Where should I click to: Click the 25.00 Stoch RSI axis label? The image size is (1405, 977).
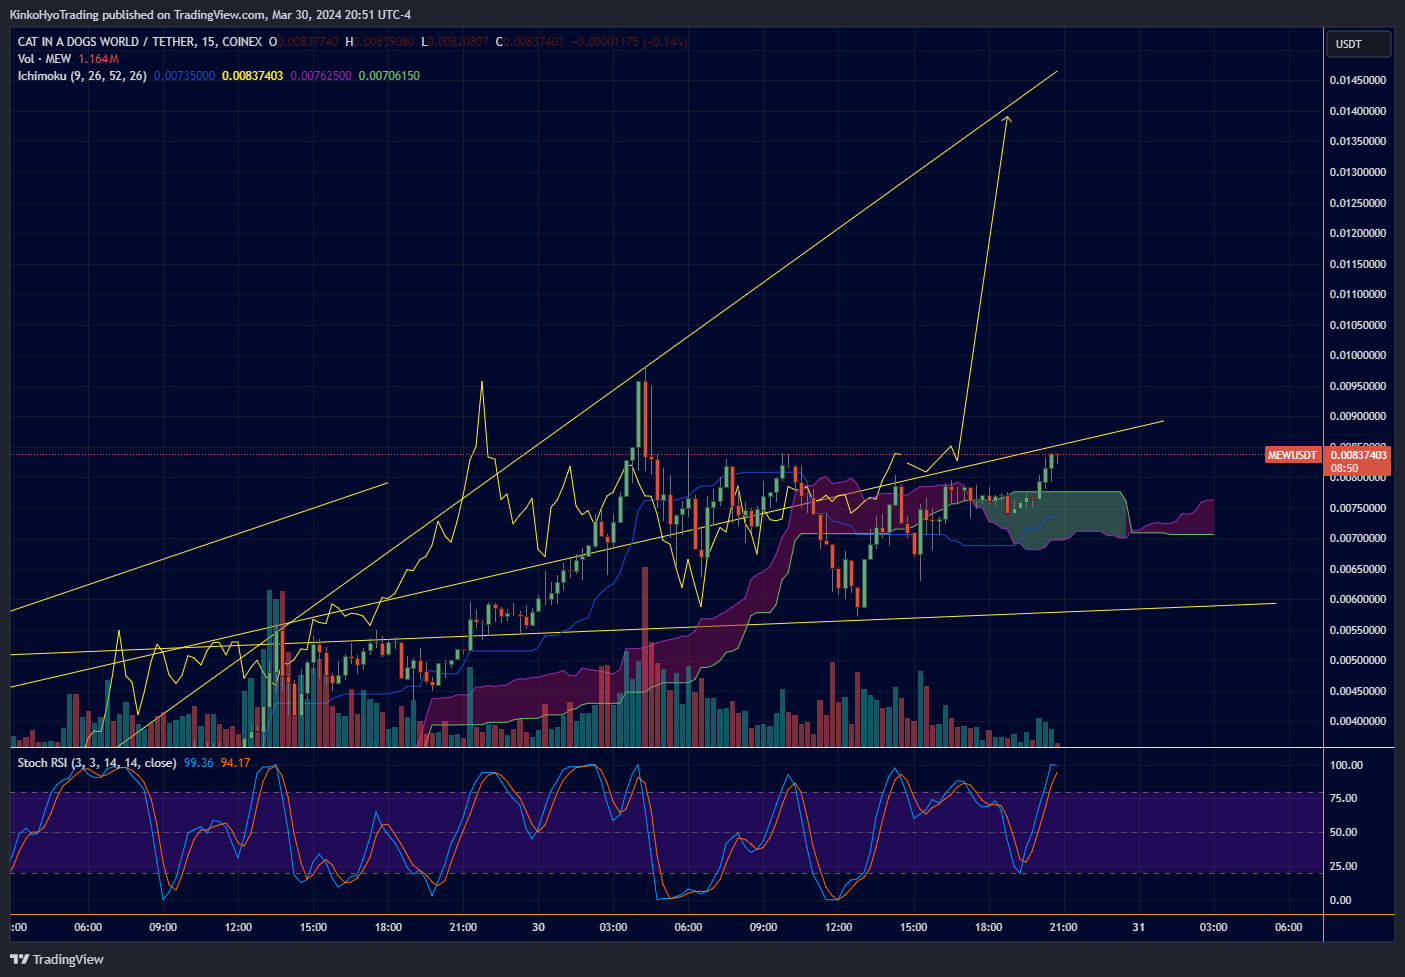[1343, 866]
